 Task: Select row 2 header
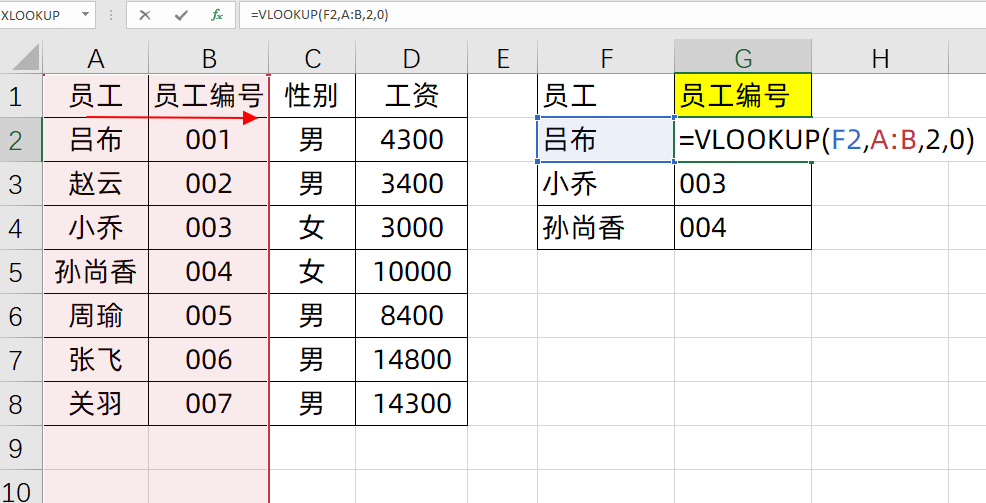point(20,140)
